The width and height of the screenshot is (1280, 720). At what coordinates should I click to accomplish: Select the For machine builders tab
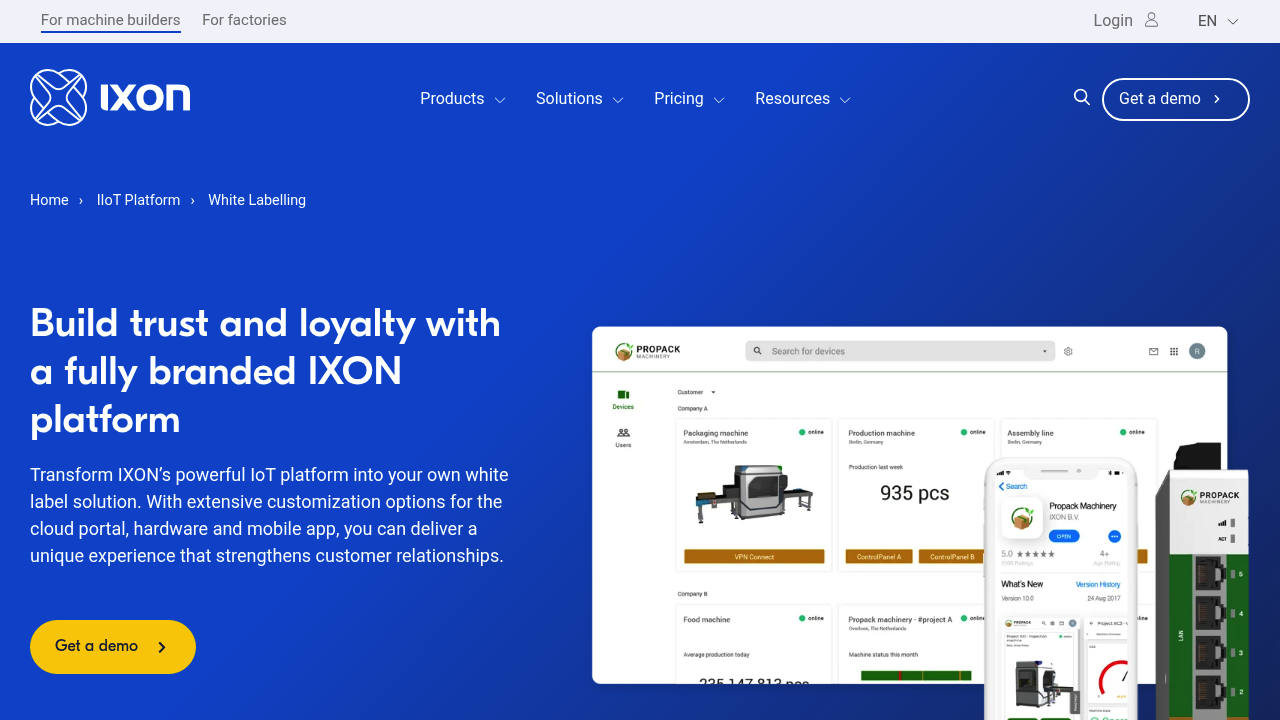(x=110, y=20)
